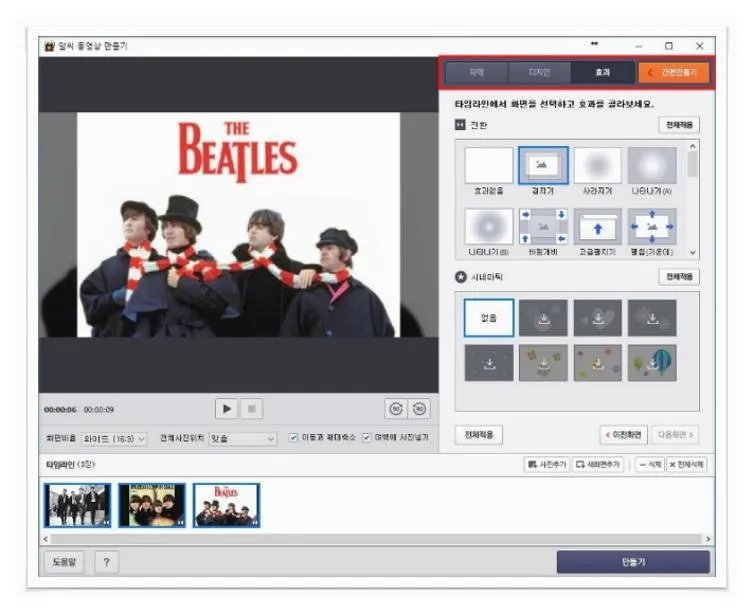Click timeline scrollbar left arrow
The width and height of the screenshot is (754, 614).
[46, 539]
